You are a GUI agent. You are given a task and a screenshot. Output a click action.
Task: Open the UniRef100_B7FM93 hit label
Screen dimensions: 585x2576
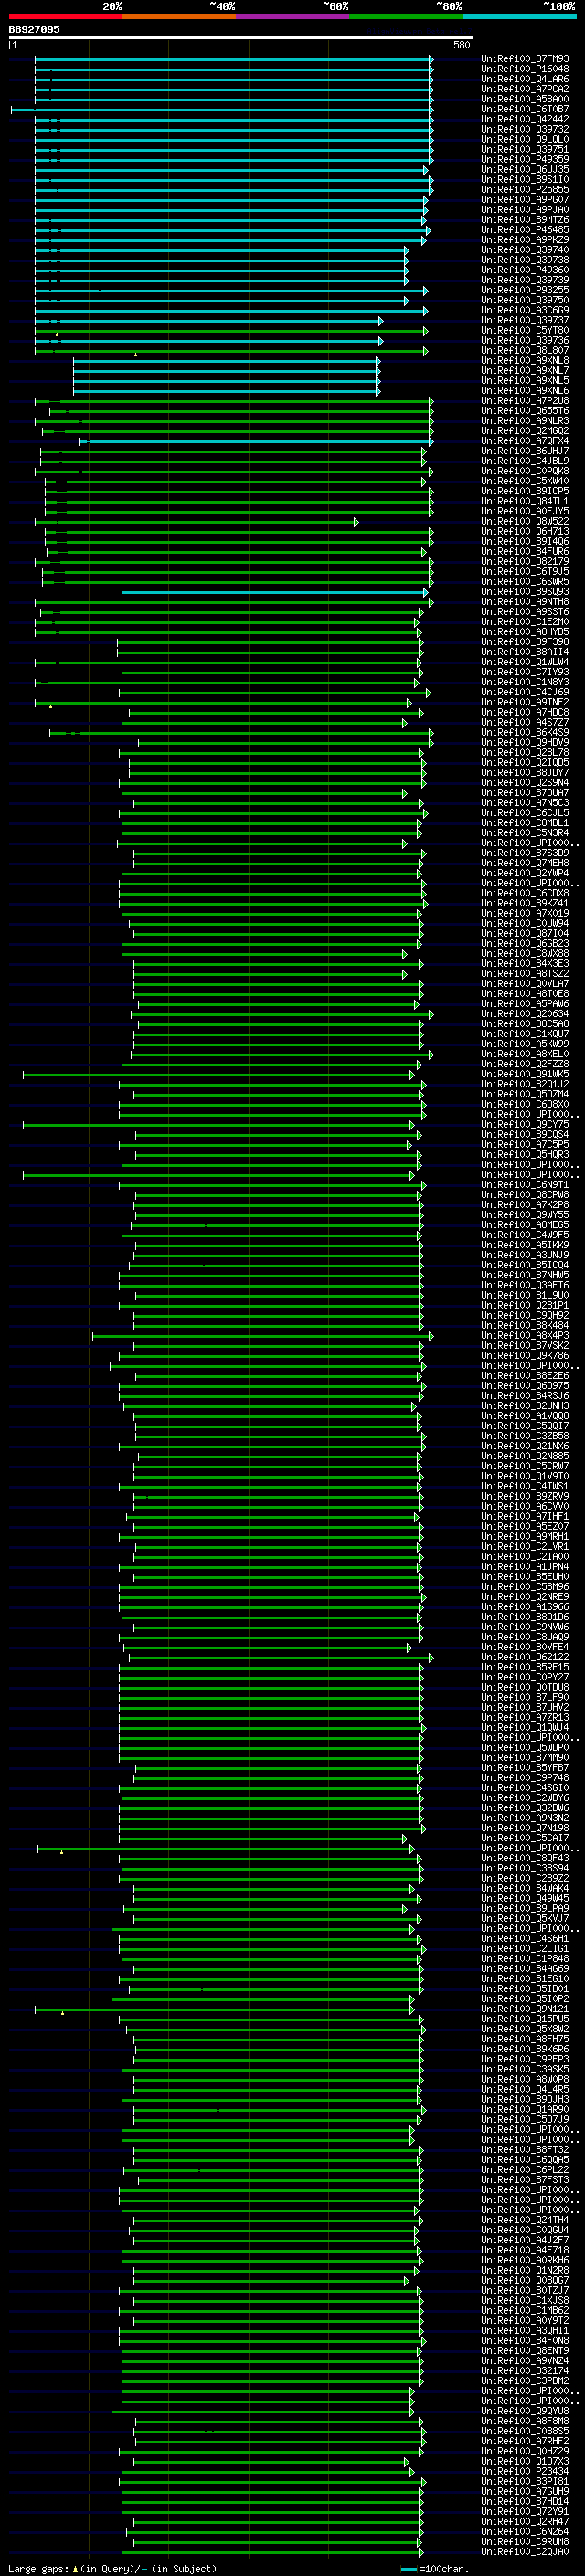[525, 59]
